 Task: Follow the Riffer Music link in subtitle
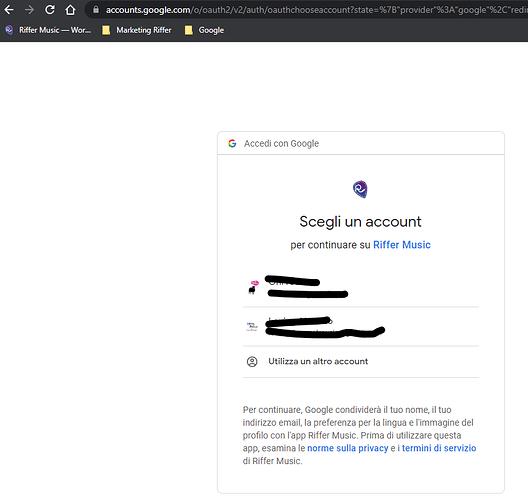point(402,245)
